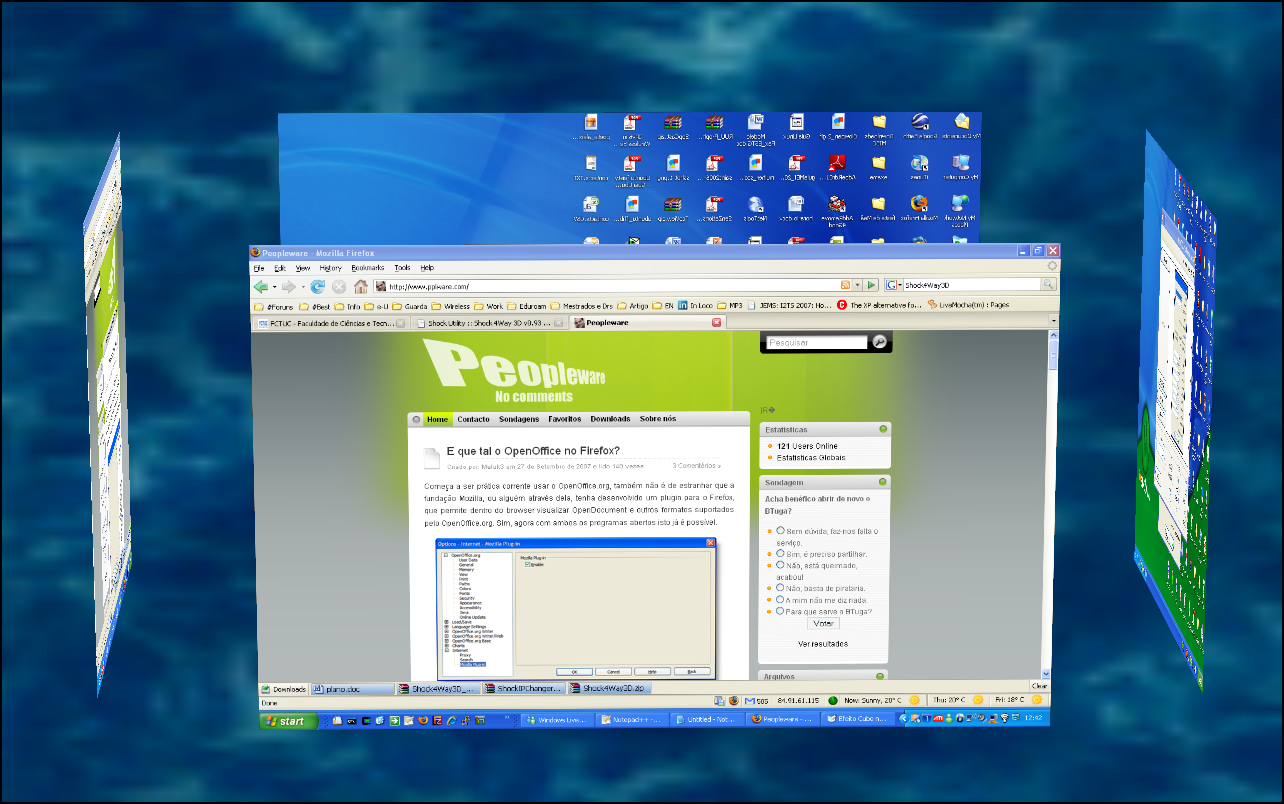Click the green circle icon in status bar
The height and width of the screenshot is (804, 1284).
point(832,700)
